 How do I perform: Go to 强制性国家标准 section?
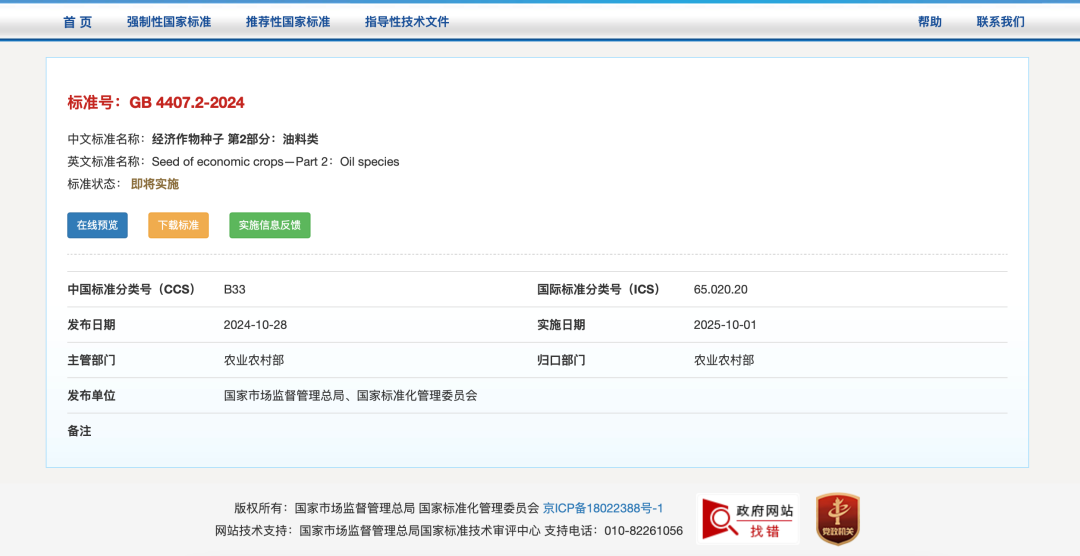click(169, 22)
